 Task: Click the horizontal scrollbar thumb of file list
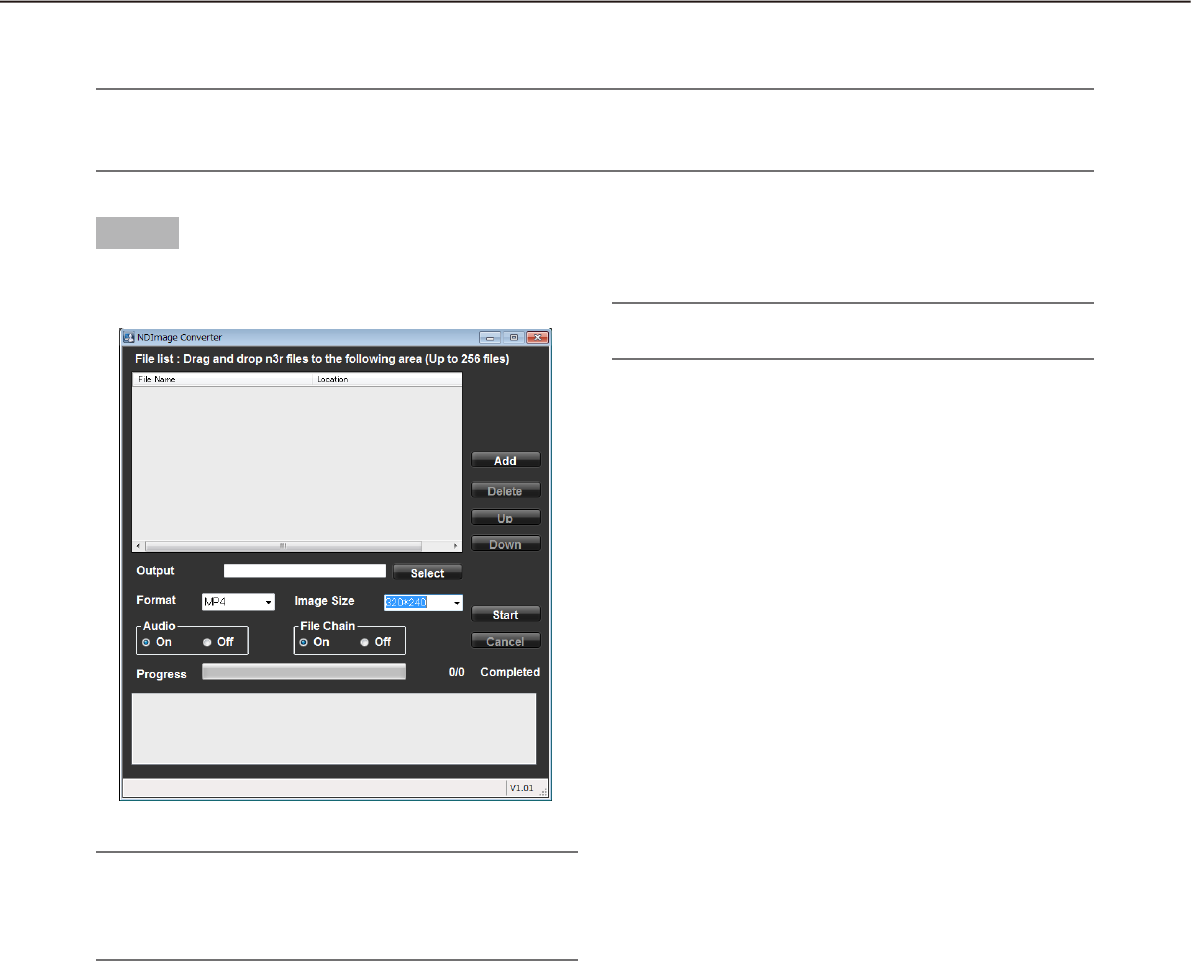pos(283,546)
